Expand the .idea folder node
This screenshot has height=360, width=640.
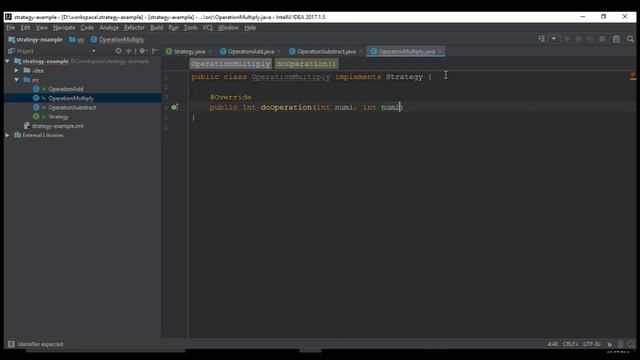point(16,70)
